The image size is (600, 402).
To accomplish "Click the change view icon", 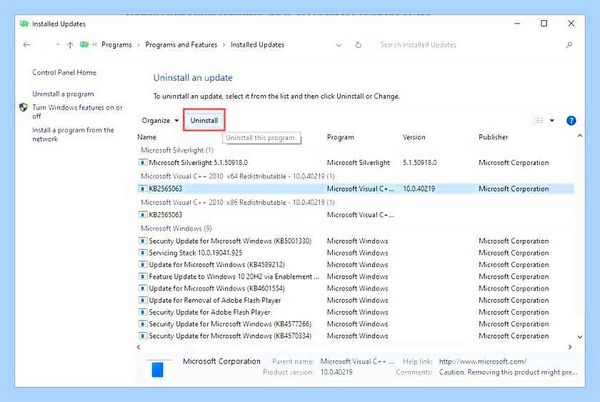I will coord(539,121).
